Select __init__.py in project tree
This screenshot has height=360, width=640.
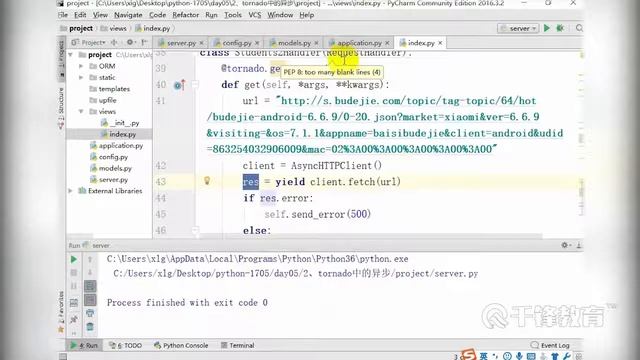(x=121, y=122)
